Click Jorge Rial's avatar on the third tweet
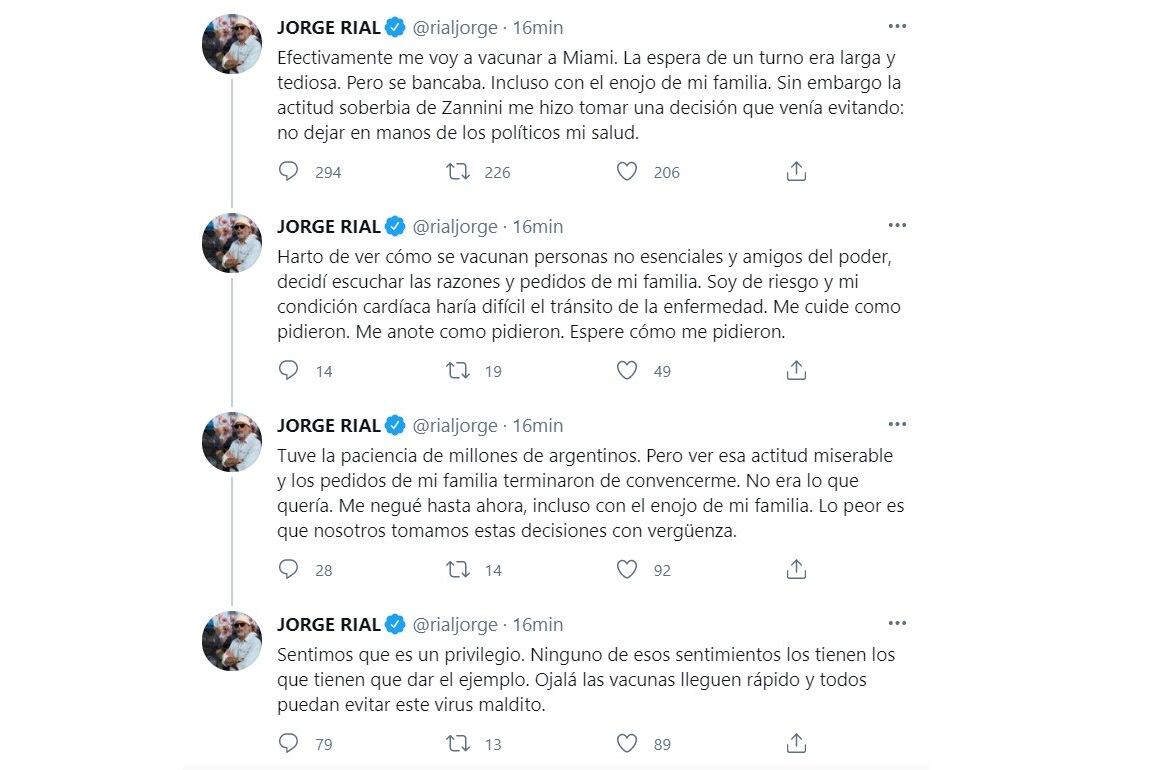Viewport: 1152px width, 770px height. click(232, 442)
